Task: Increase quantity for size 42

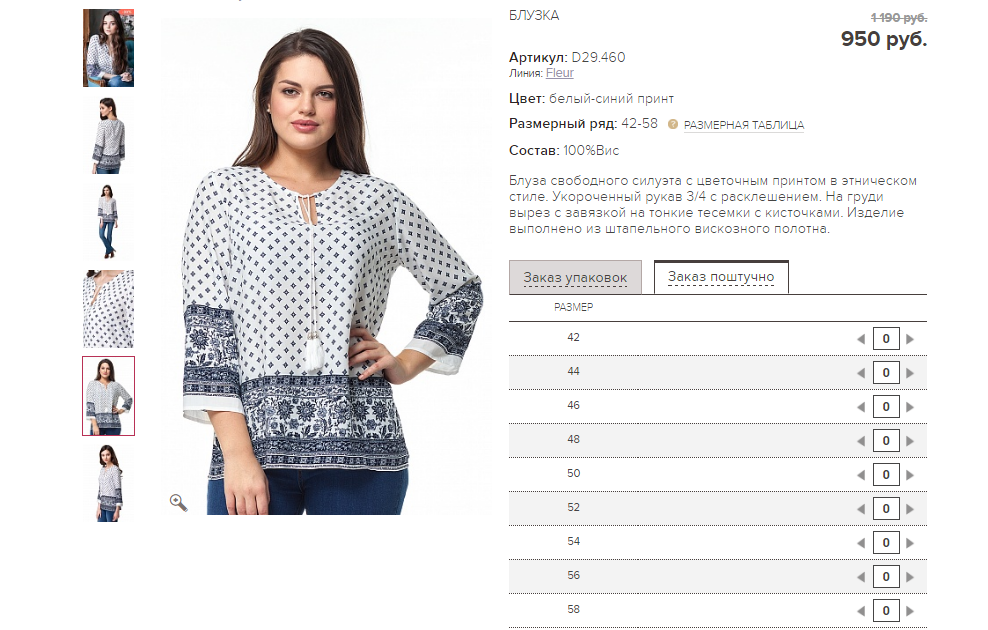Action: (910, 339)
